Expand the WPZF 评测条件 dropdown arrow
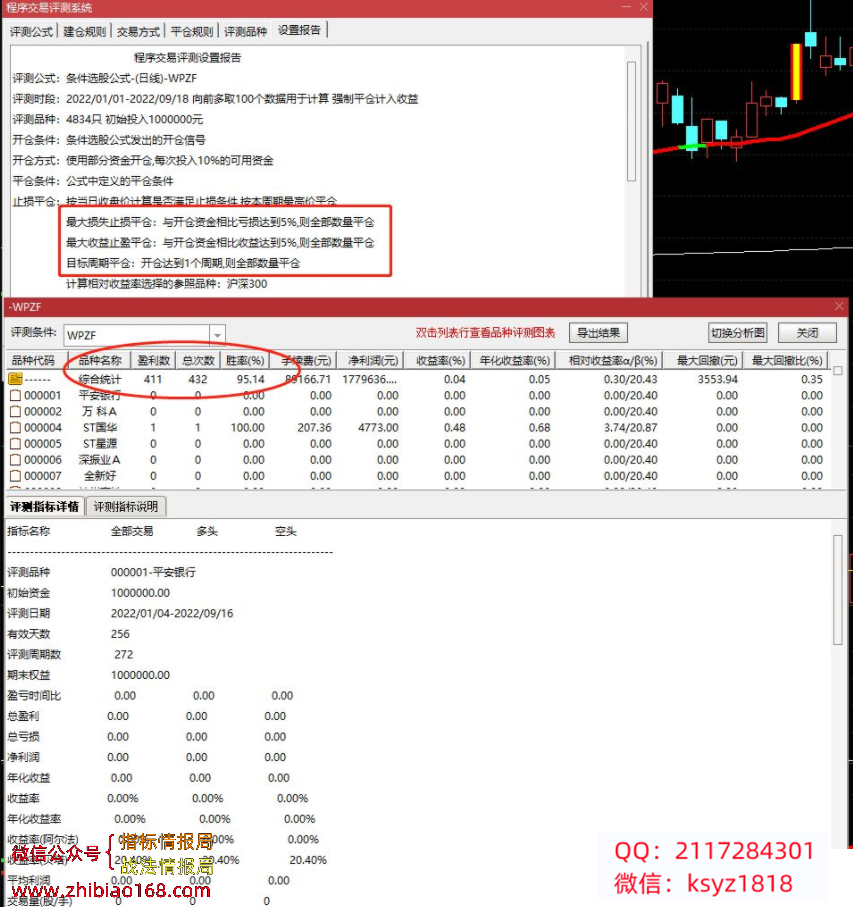The height and width of the screenshot is (907, 853). click(x=217, y=335)
